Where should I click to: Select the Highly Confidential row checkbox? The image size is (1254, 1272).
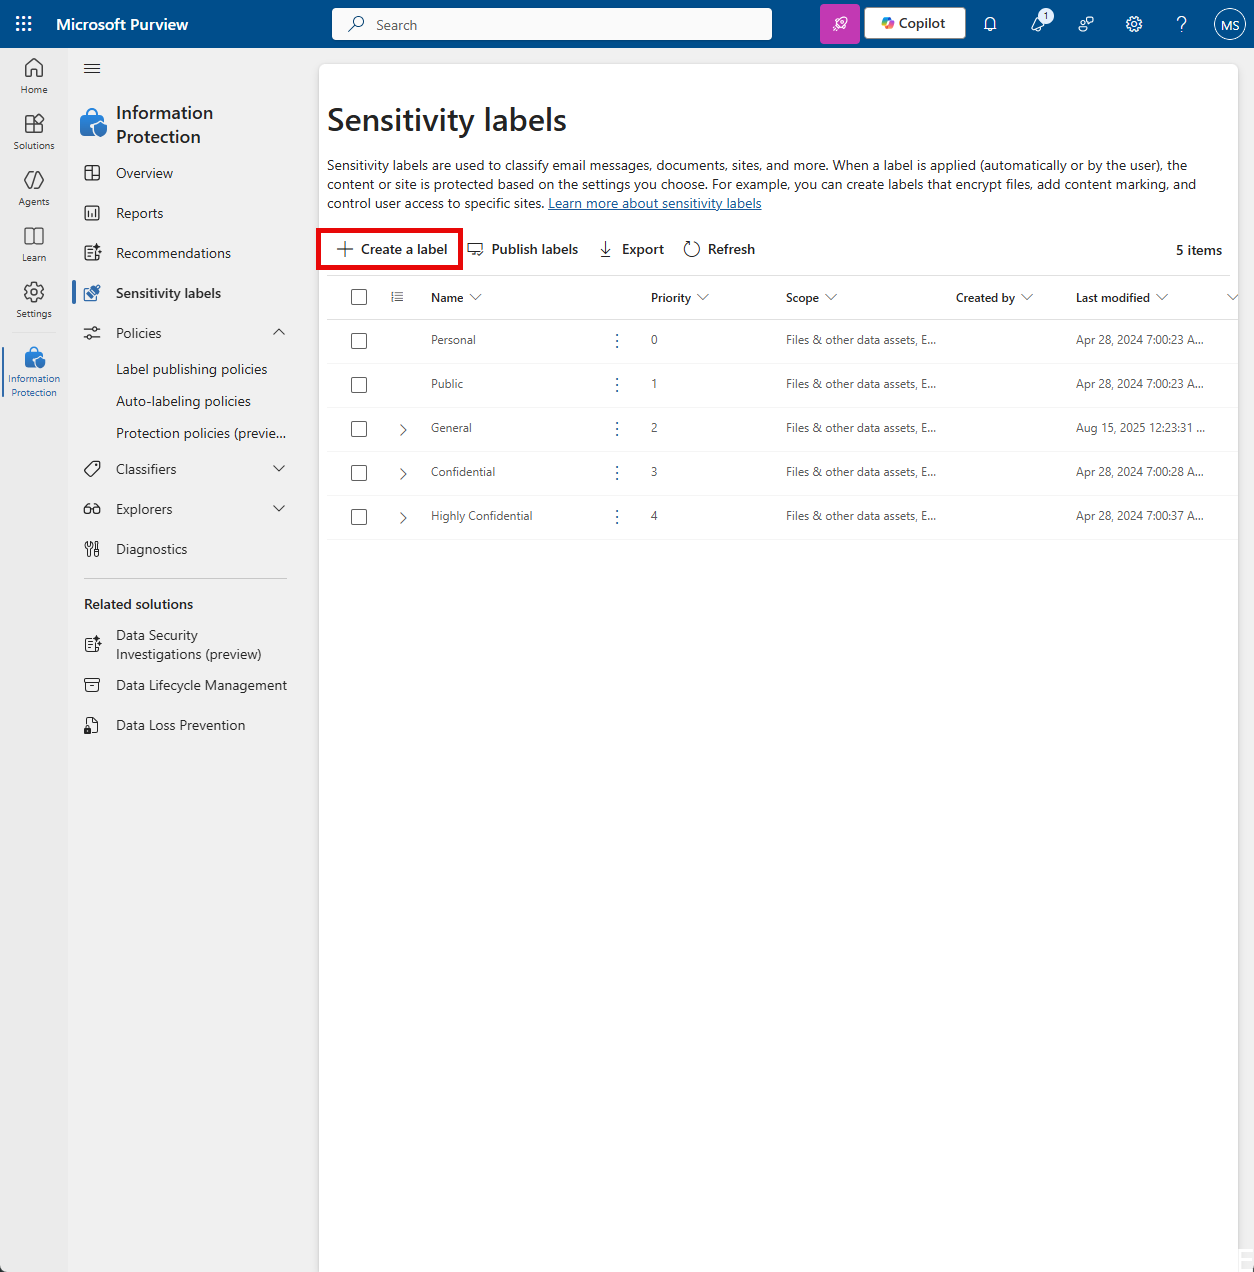[x=359, y=517]
